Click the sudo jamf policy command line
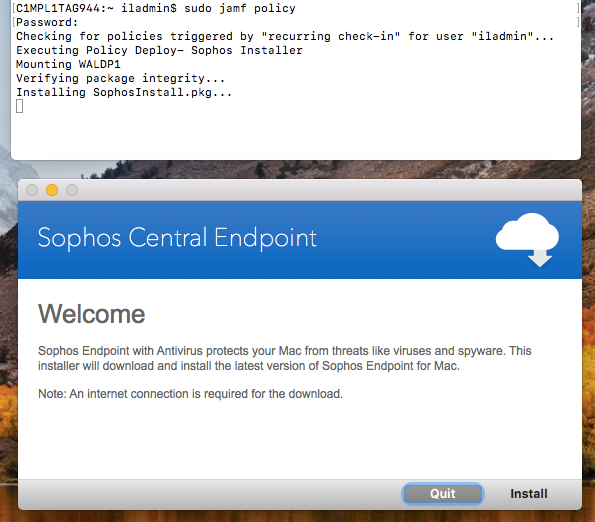 tap(156, 8)
